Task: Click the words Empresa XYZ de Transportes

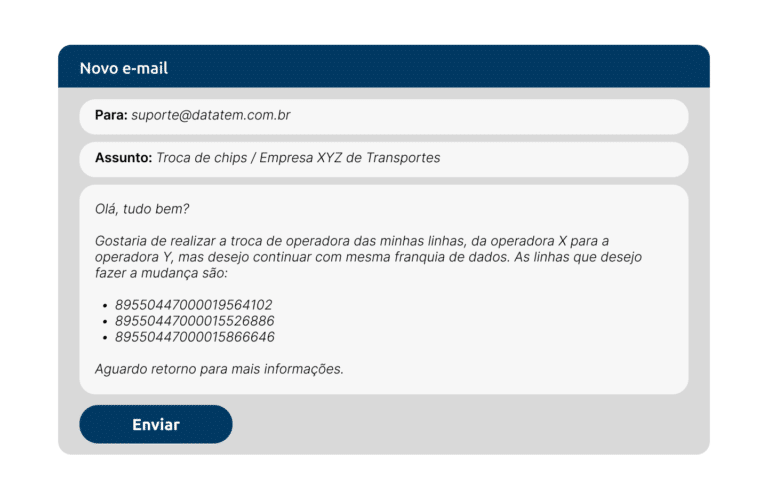Action: point(350,158)
